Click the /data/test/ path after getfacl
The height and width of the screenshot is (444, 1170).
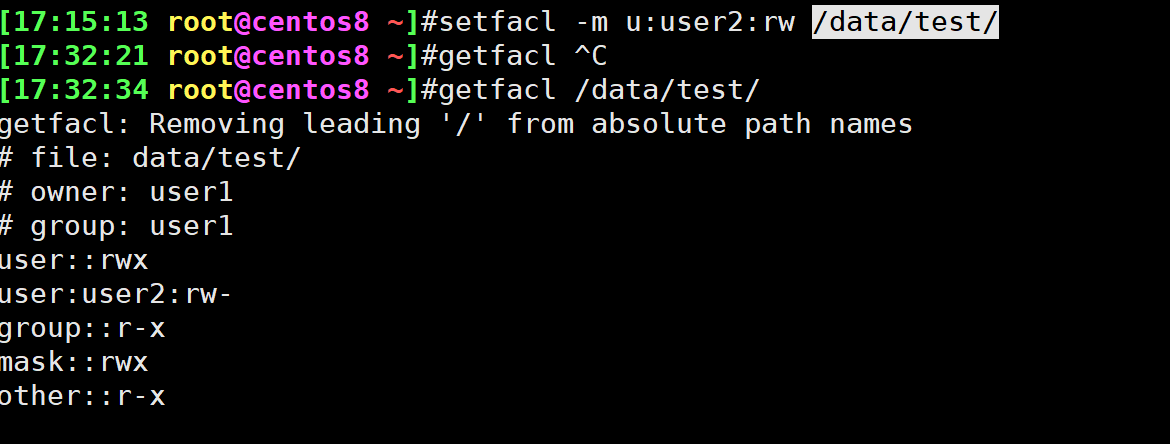click(667, 90)
